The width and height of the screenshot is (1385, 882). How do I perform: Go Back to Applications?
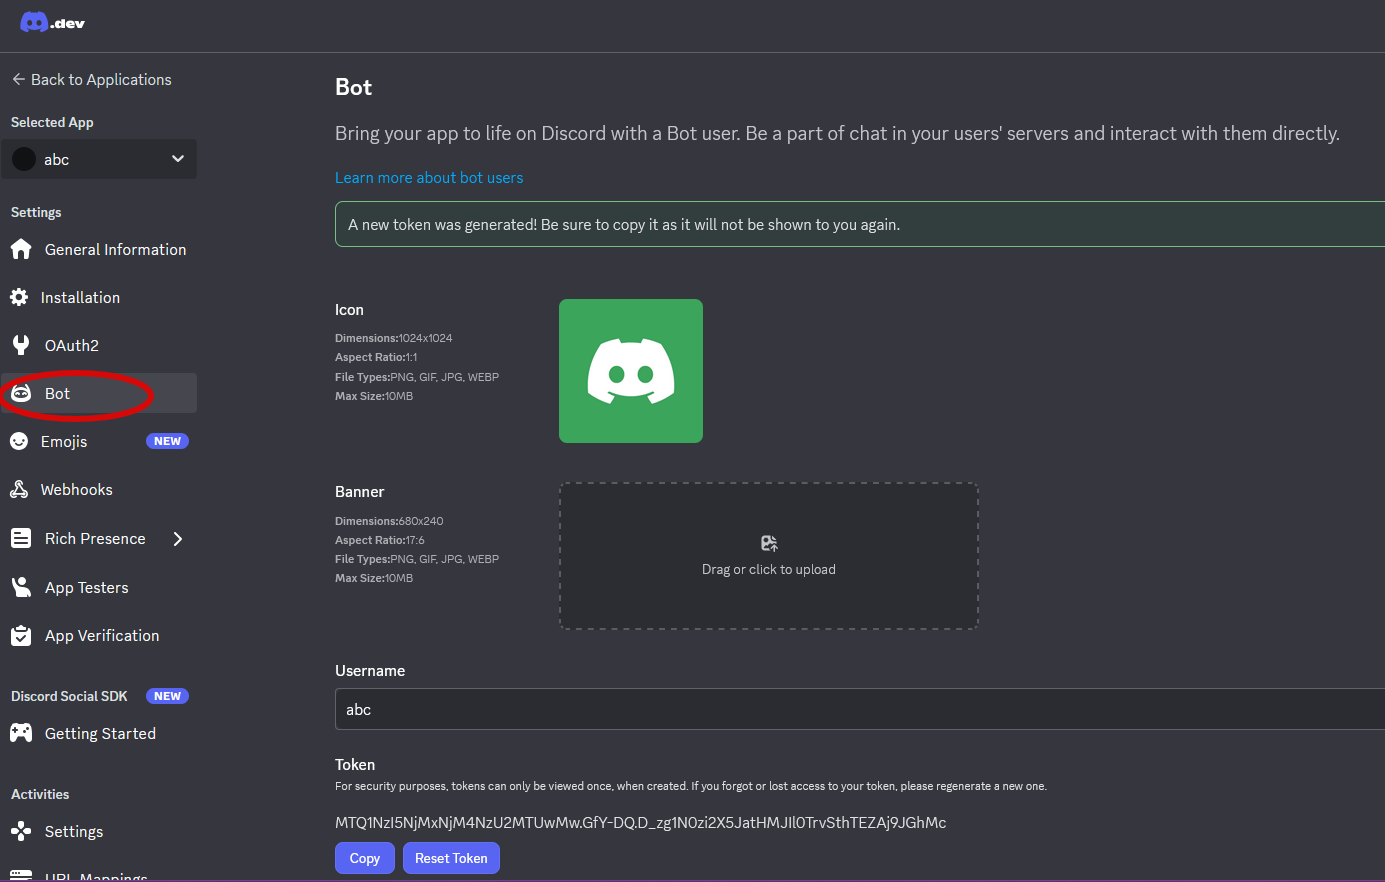[91, 79]
